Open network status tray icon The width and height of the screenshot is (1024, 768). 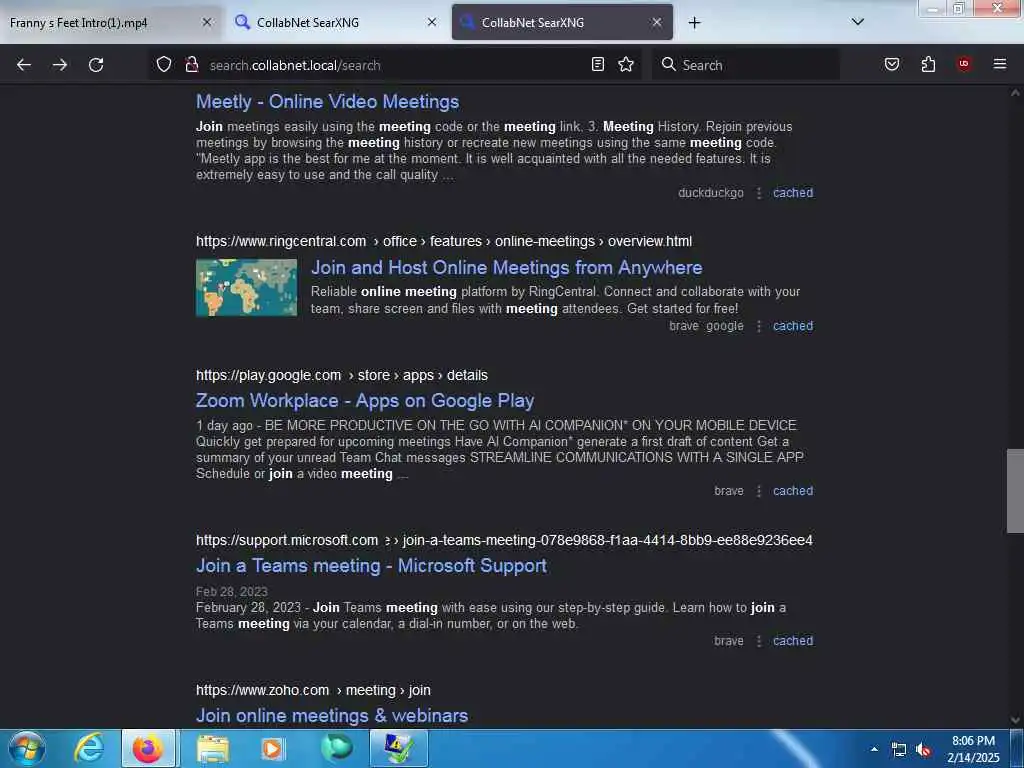pyautogui.click(x=899, y=750)
